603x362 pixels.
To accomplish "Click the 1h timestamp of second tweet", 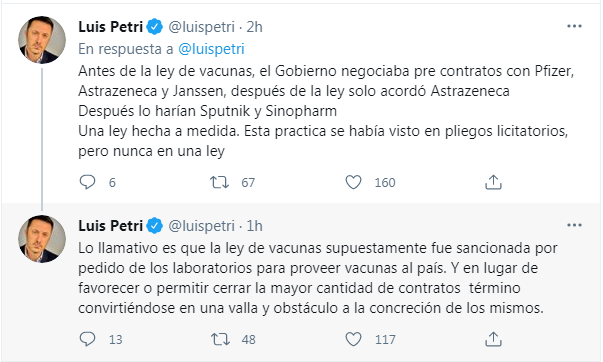I will coord(254,226).
